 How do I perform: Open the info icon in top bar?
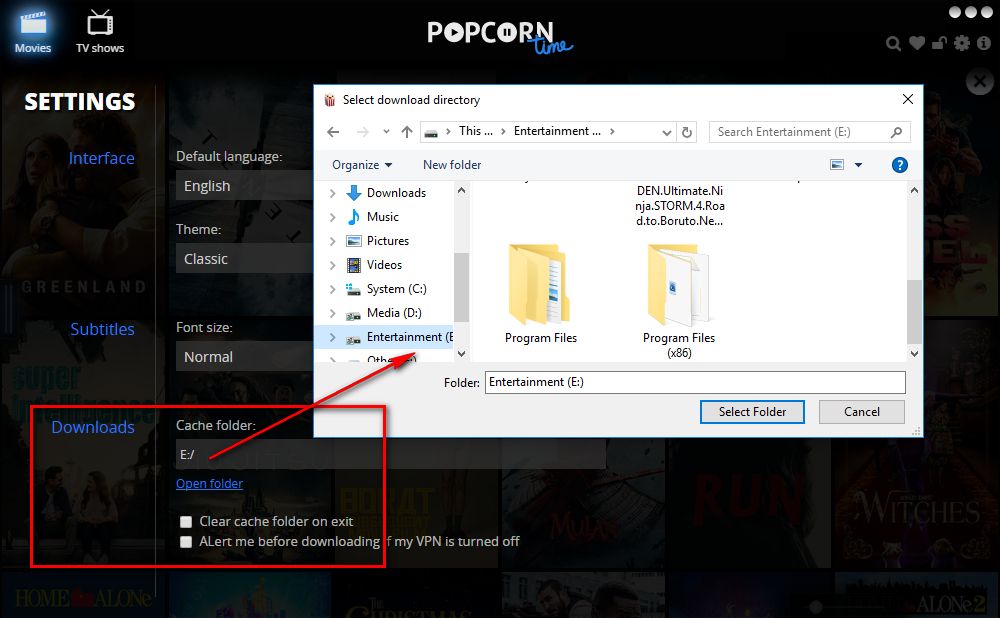[984, 43]
